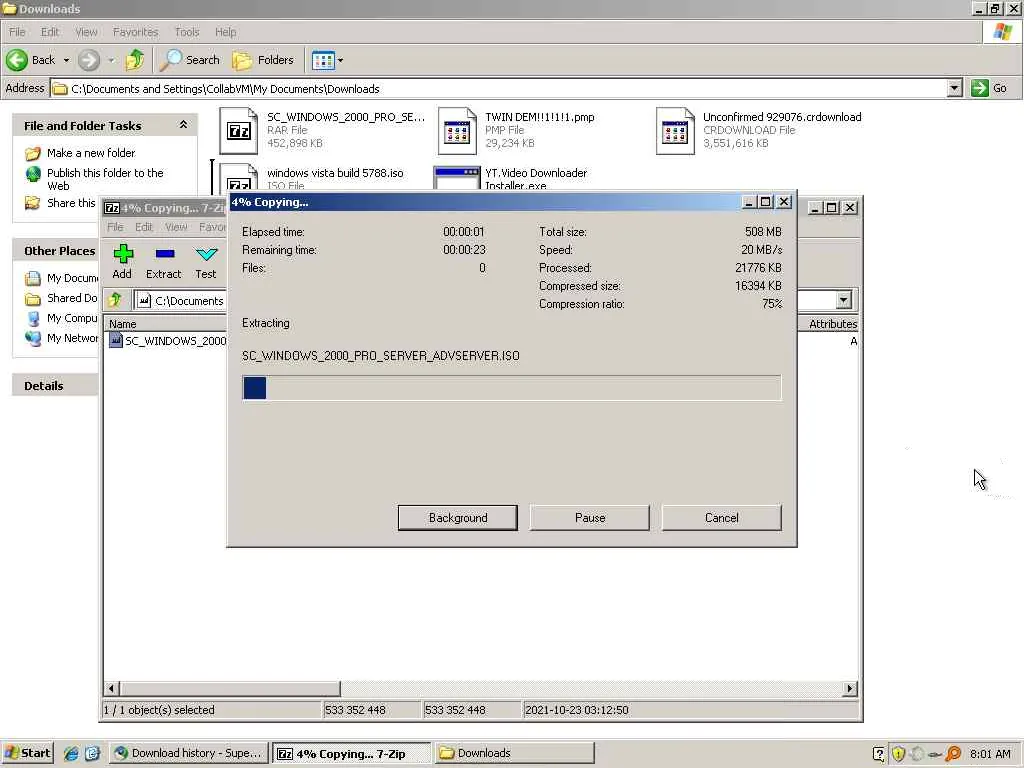Toggle the Folders pane in Explorer
This screenshot has height=768, width=1024.
point(263,60)
